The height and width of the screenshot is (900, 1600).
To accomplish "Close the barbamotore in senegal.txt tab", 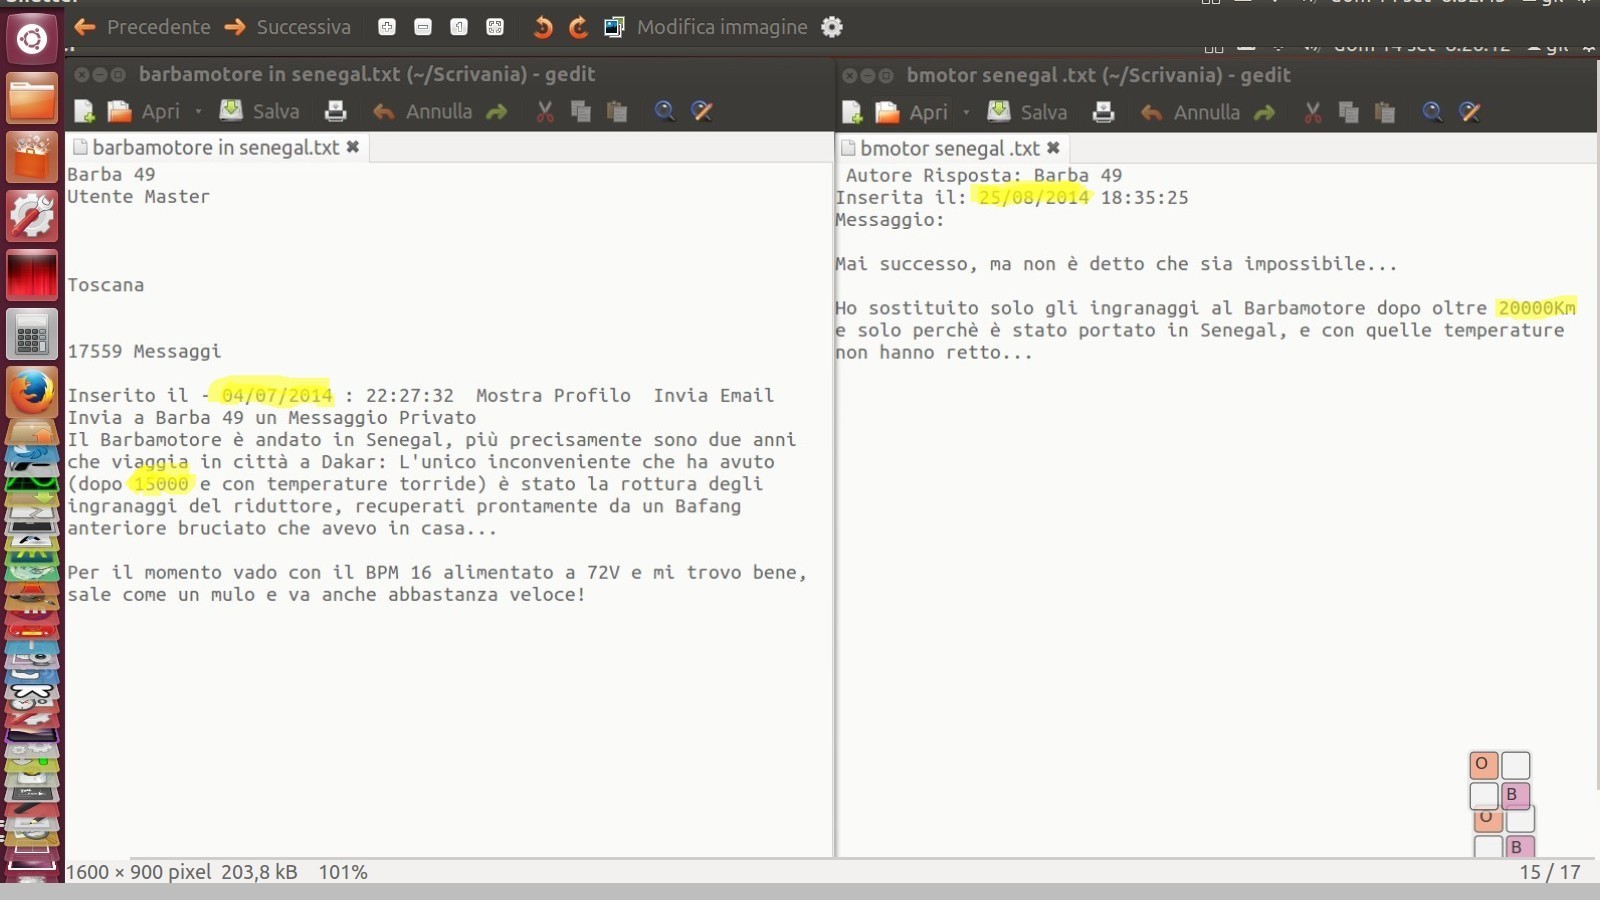I will pyautogui.click(x=352, y=147).
